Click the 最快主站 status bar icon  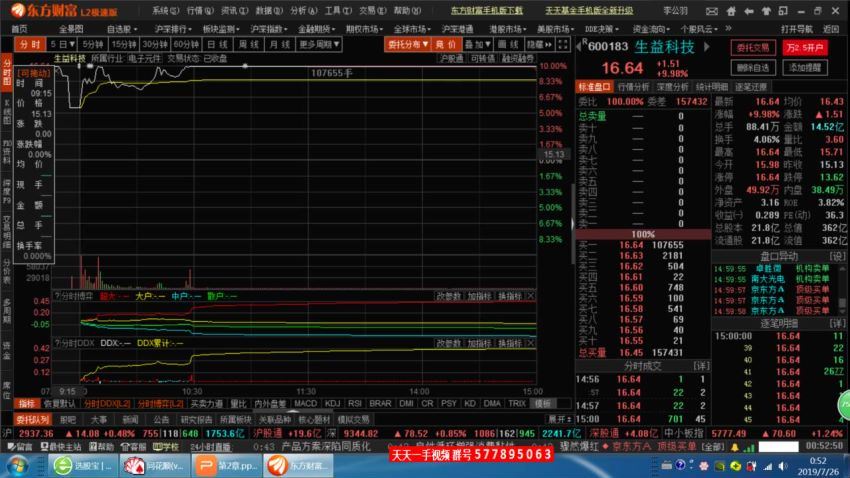pyautogui.click(x=61, y=447)
